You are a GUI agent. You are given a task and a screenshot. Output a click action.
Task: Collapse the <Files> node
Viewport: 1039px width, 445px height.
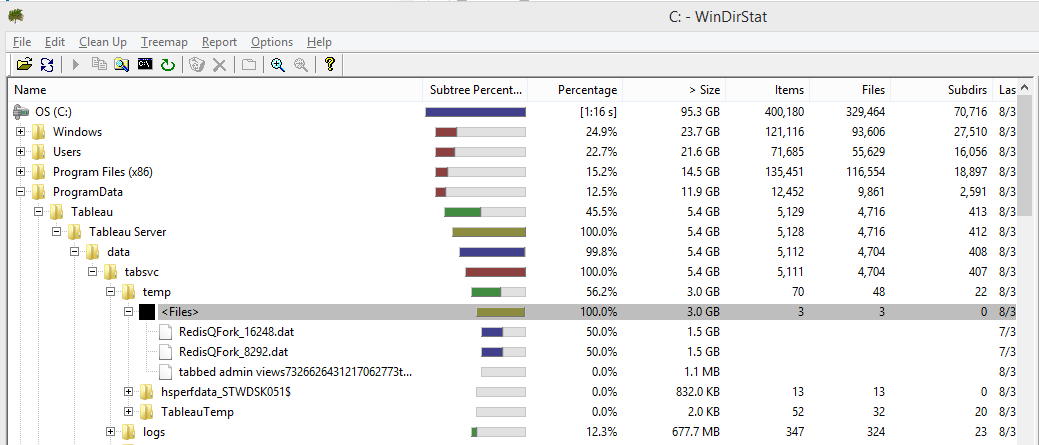tap(129, 311)
